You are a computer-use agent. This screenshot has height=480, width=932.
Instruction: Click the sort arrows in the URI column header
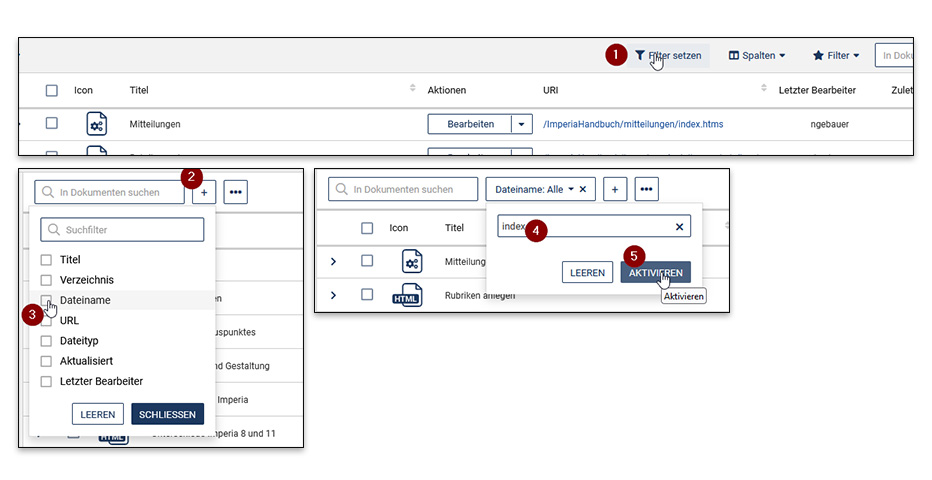point(765,90)
